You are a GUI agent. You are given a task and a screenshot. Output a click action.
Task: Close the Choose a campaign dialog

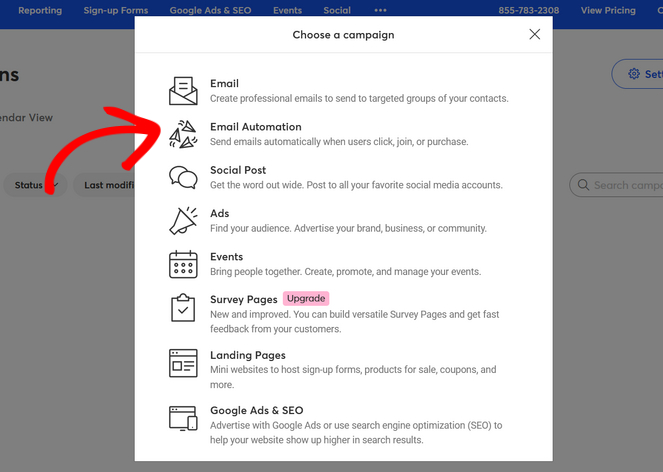pos(534,34)
